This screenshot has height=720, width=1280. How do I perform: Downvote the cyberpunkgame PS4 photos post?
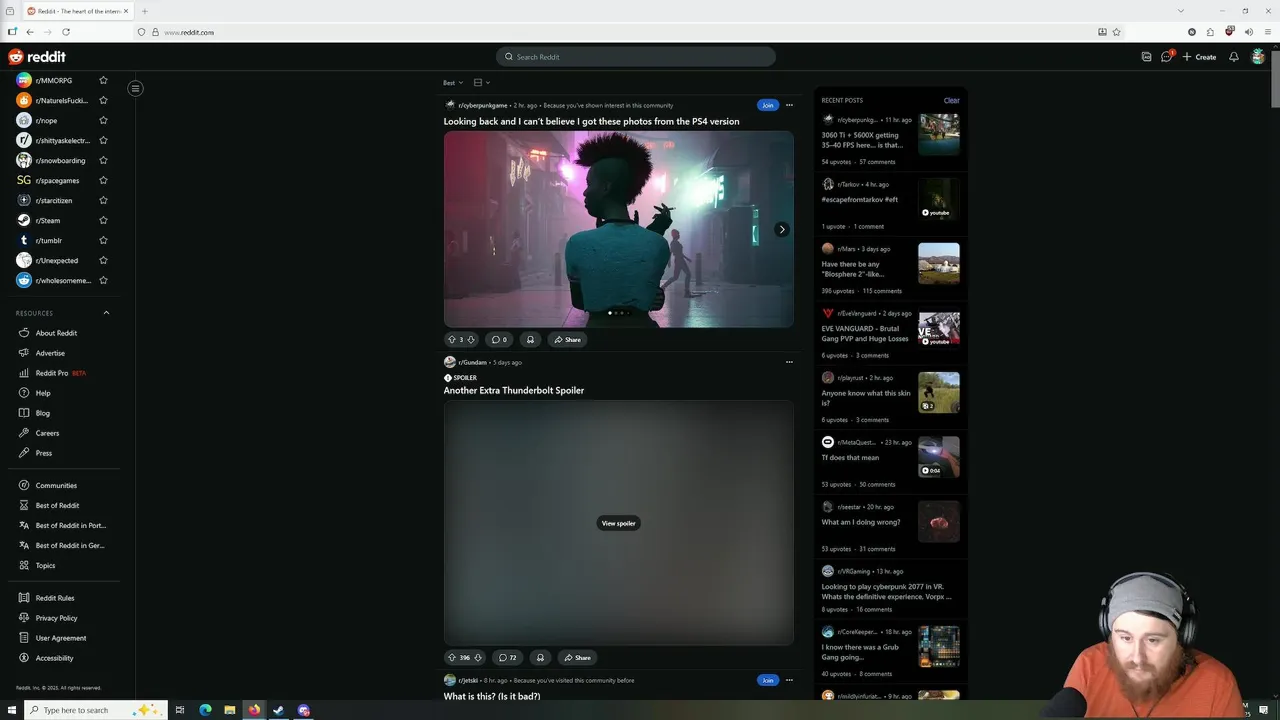coord(471,340)
